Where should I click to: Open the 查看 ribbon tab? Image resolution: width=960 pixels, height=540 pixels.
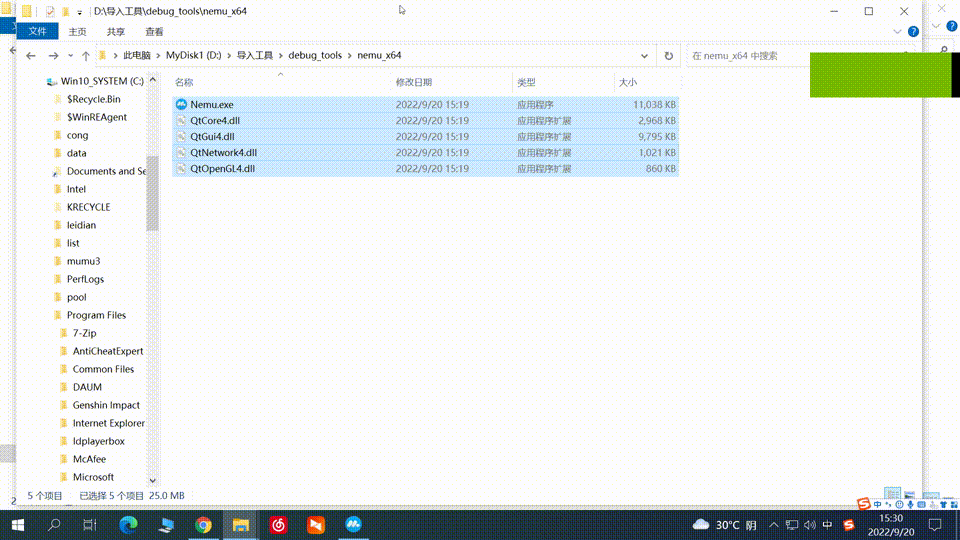click(154, 31)
